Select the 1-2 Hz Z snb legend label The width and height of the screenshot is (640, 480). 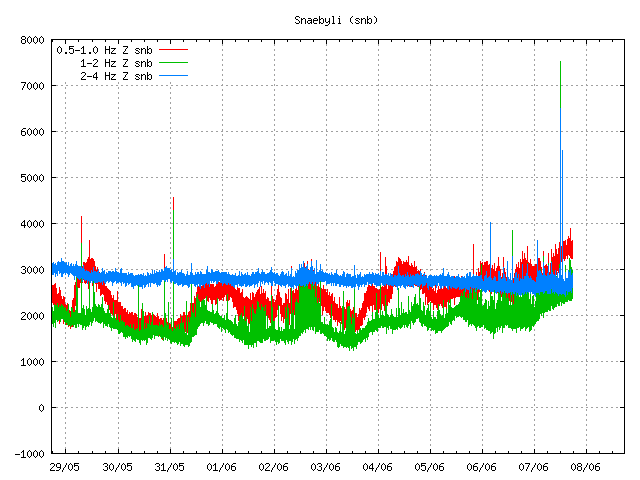pyautogui.click(x=117, y=63)
